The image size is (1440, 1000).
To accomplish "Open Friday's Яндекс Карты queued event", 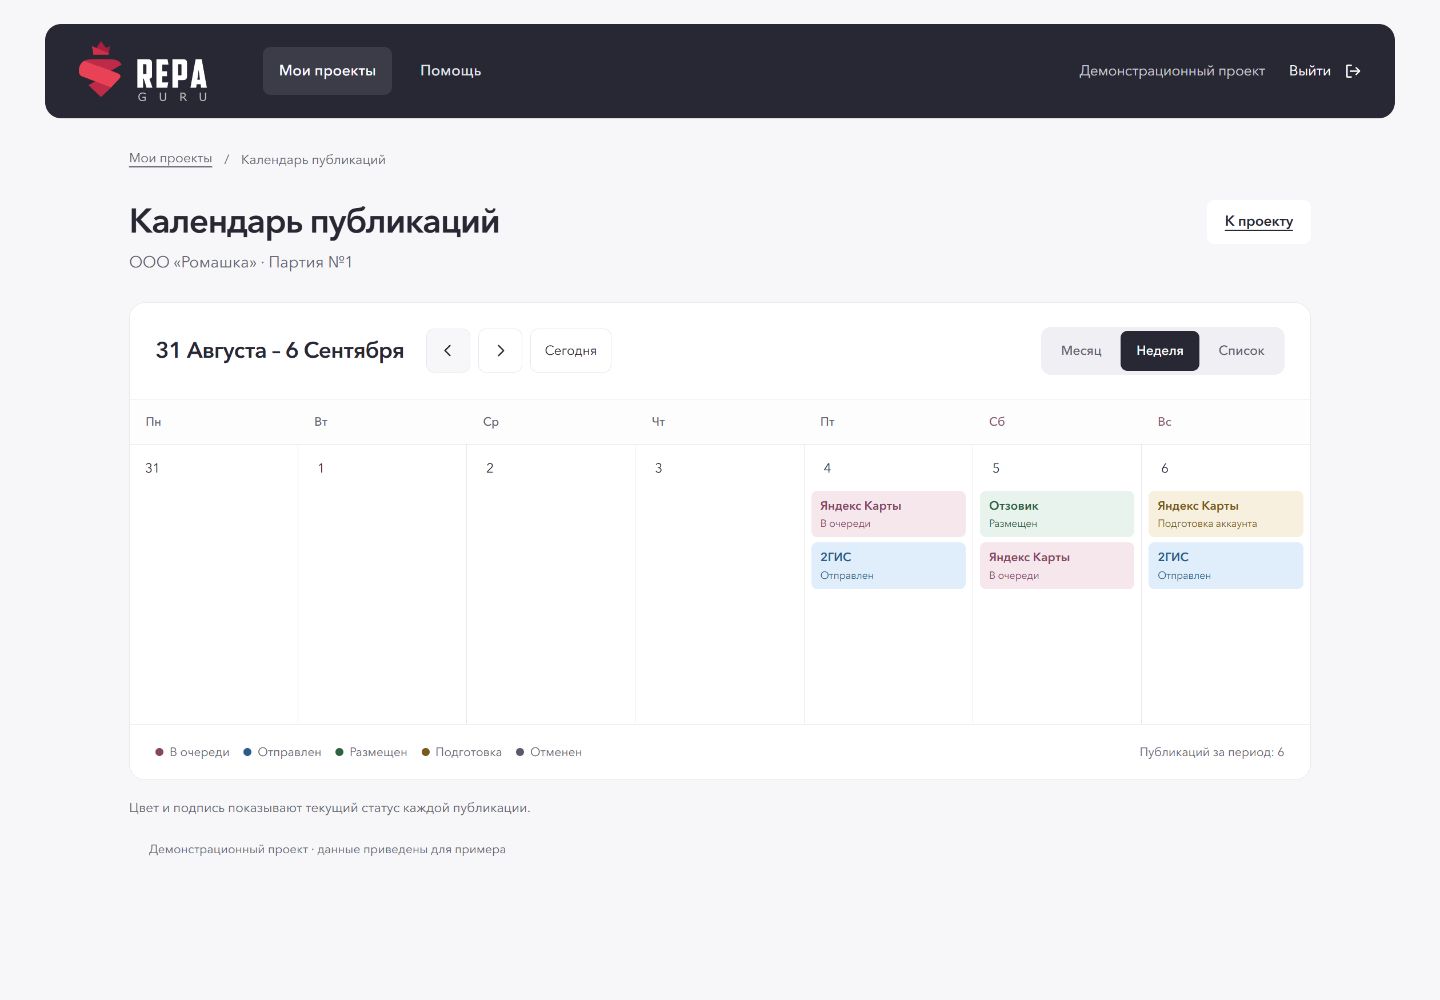I will (x=888, y=514).
